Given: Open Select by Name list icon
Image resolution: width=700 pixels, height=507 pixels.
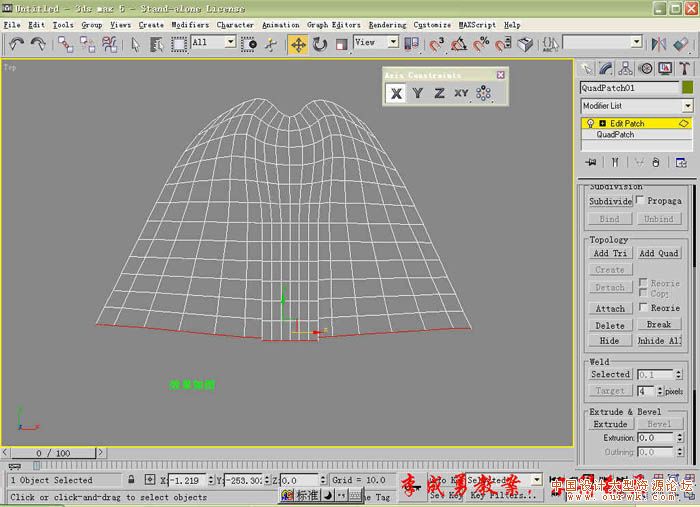Looking at the screenshot, I should click(156, 44).
